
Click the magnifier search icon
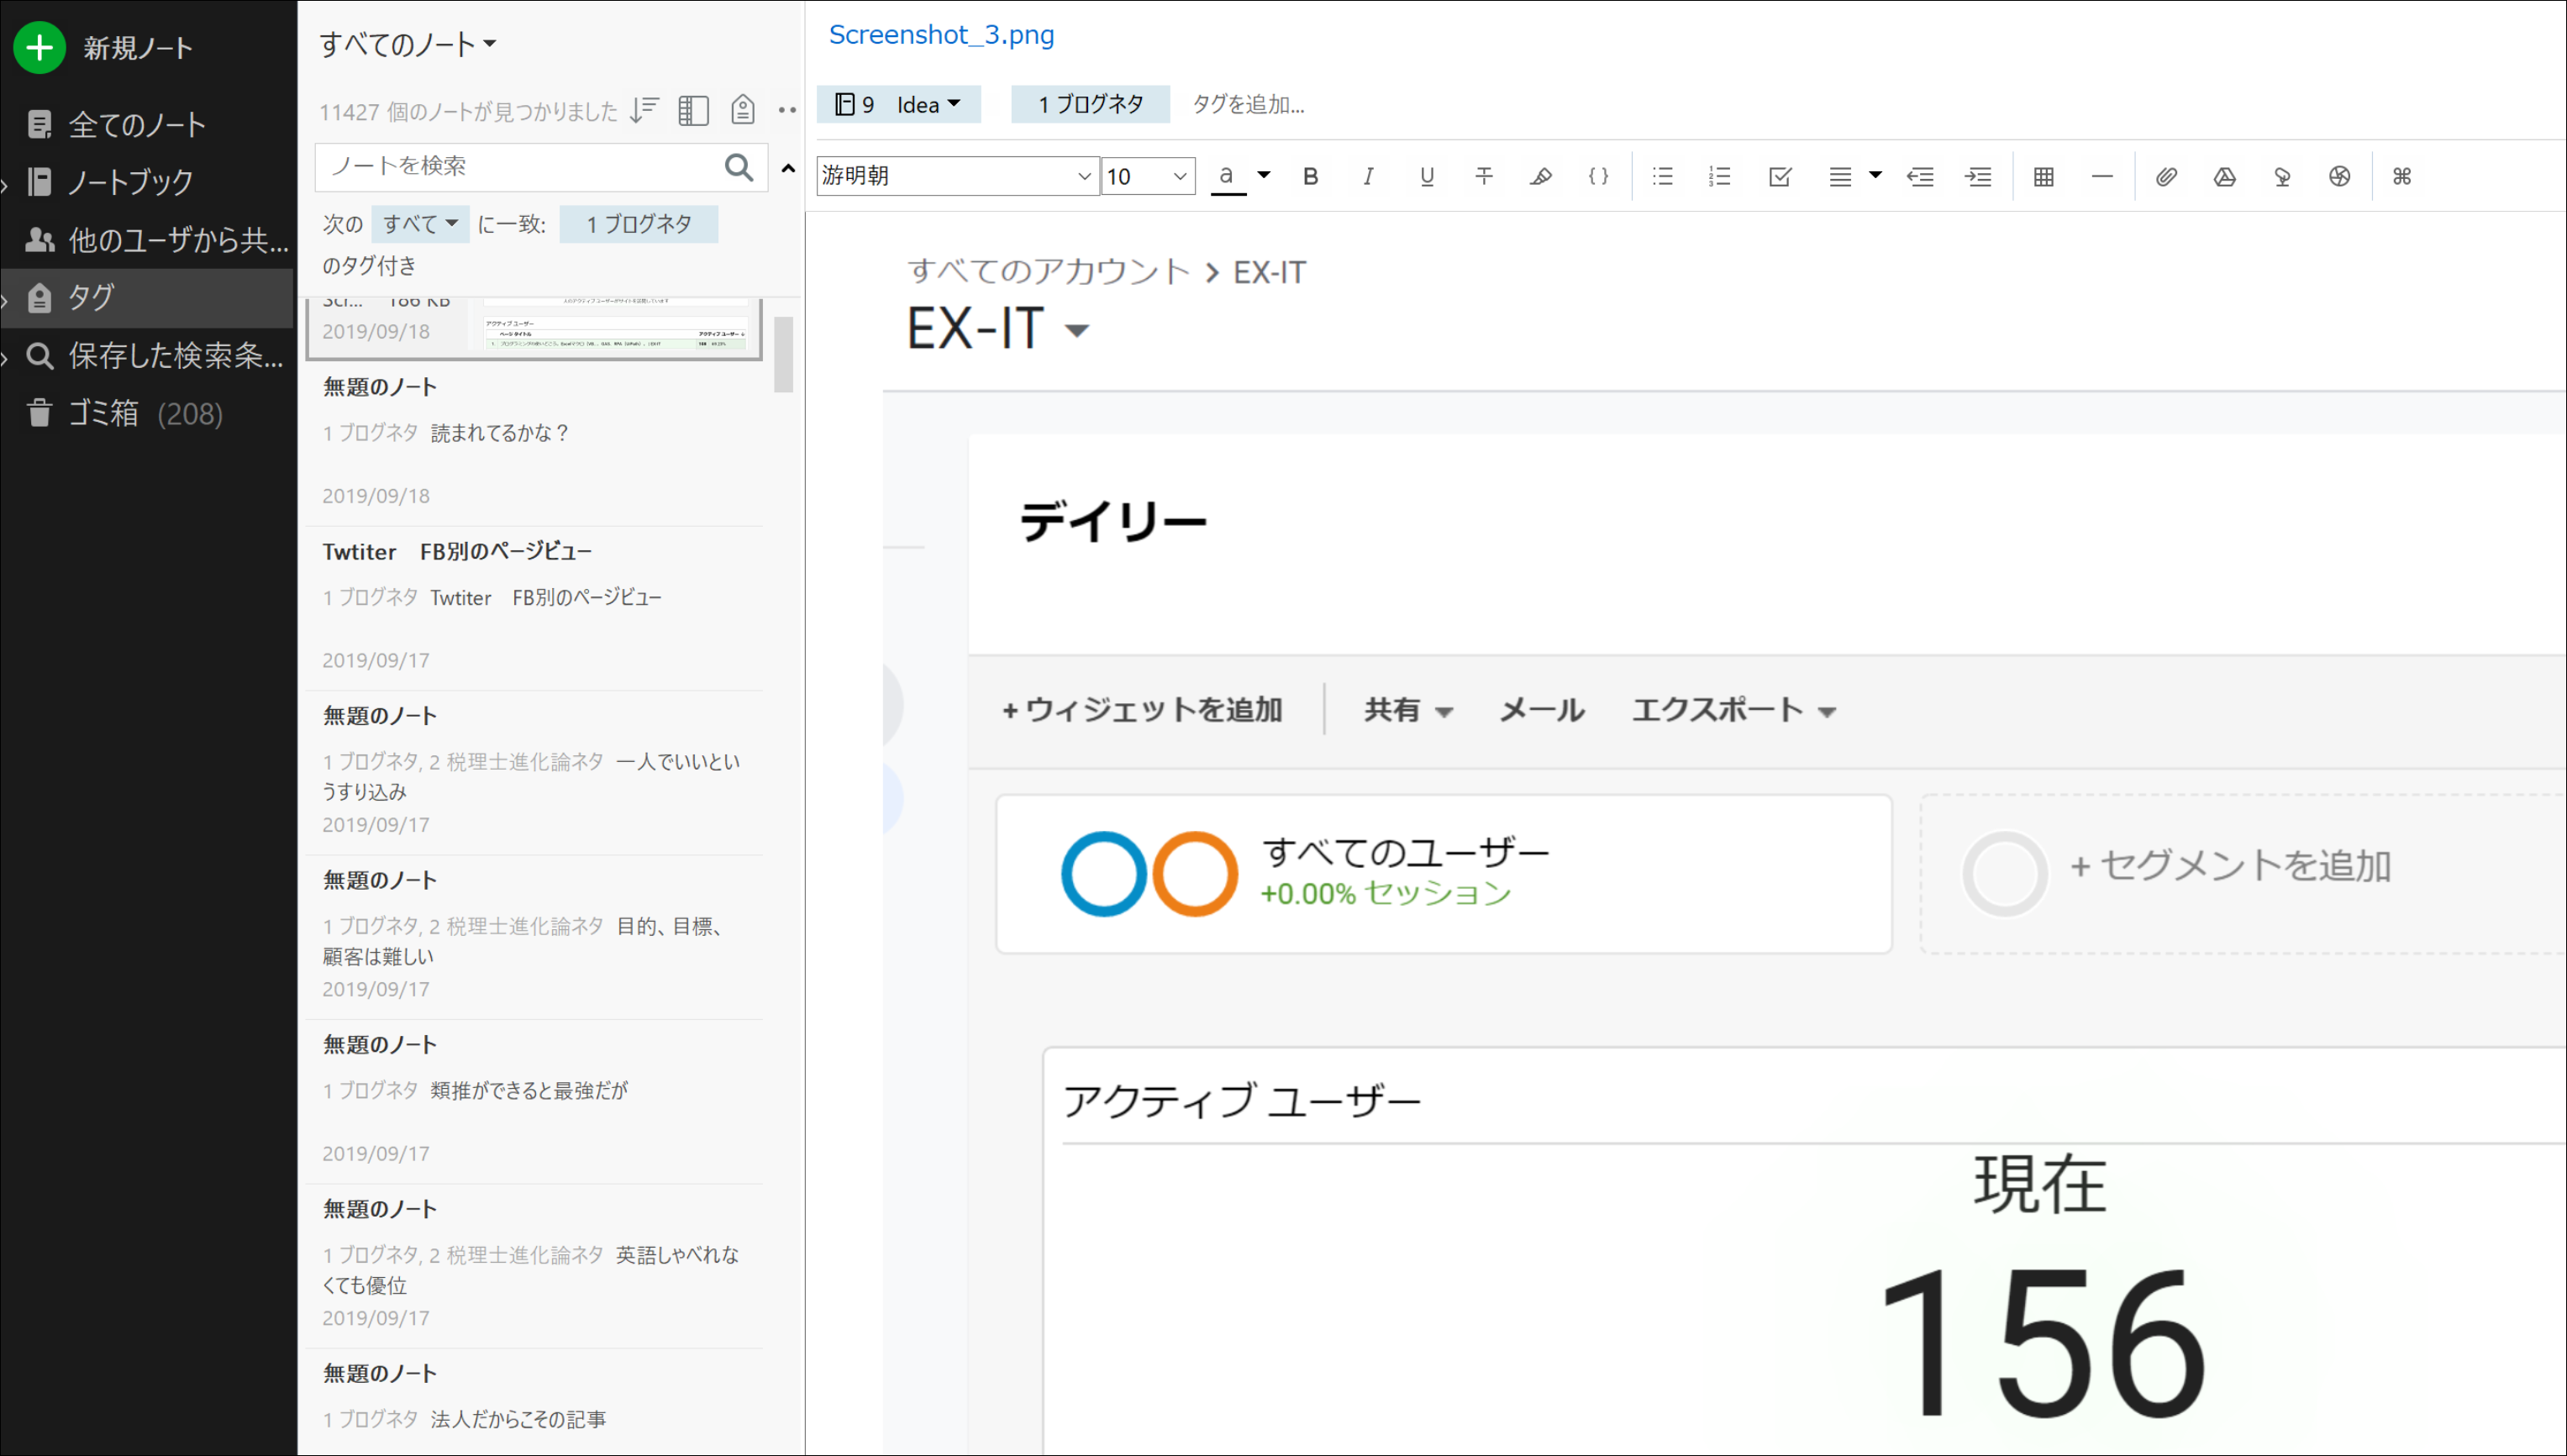pos(739,167)
